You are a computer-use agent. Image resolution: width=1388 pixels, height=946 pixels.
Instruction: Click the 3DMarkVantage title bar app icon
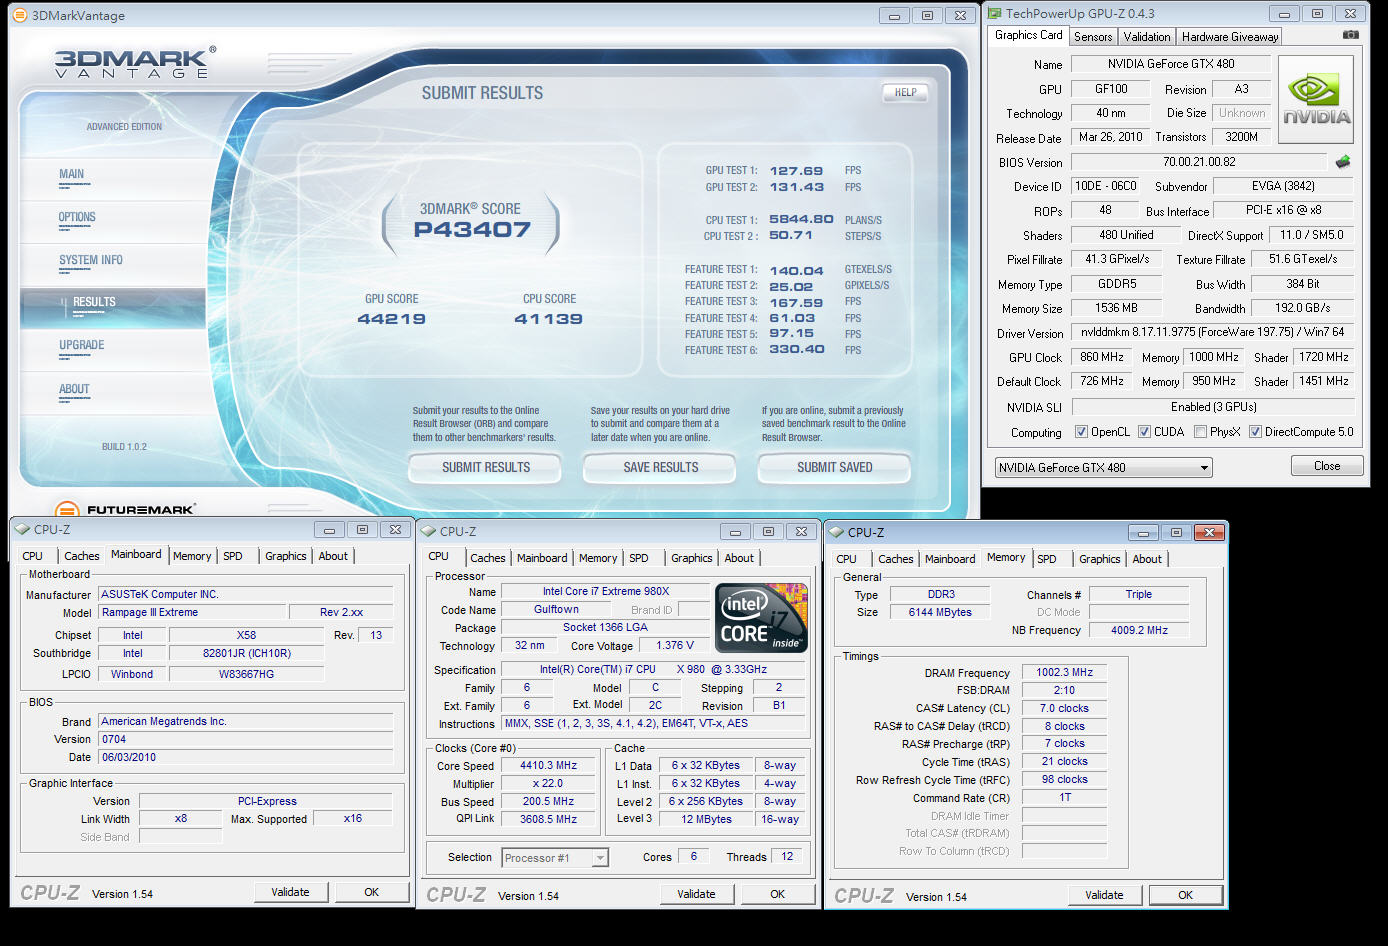click(20, 15)
